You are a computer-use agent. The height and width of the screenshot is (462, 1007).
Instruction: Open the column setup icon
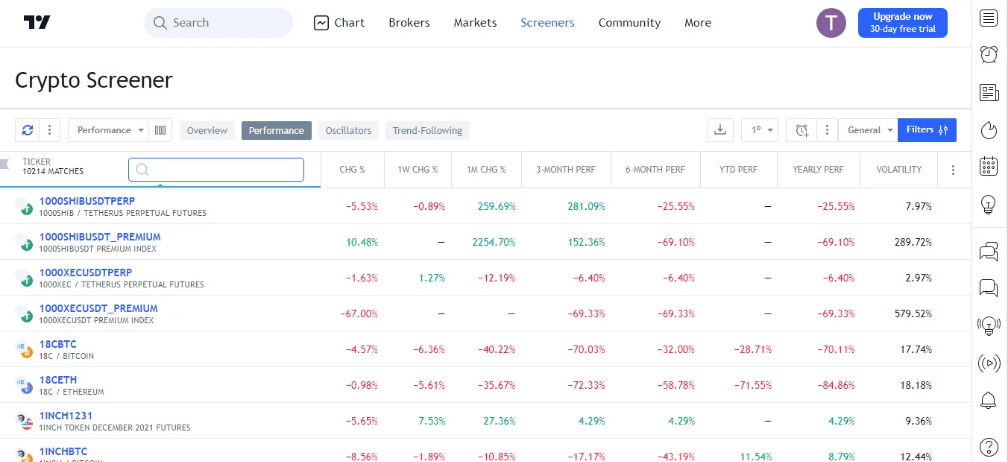click(x=161, y=130)
